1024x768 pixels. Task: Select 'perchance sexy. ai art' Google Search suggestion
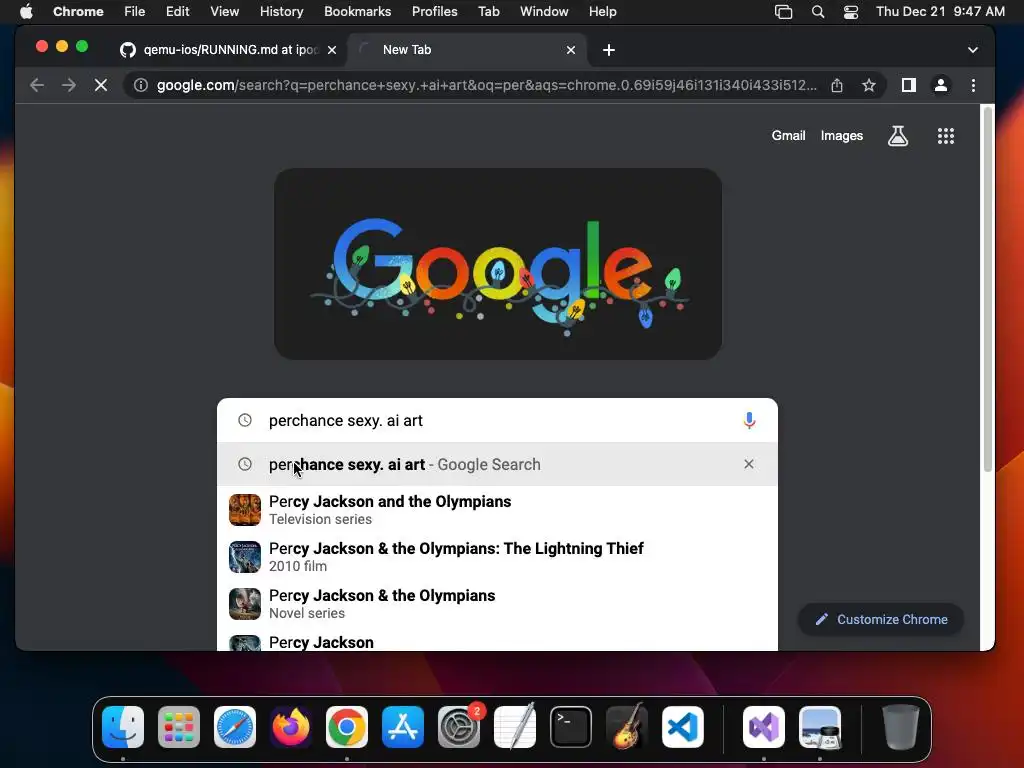tap(497, 464)
